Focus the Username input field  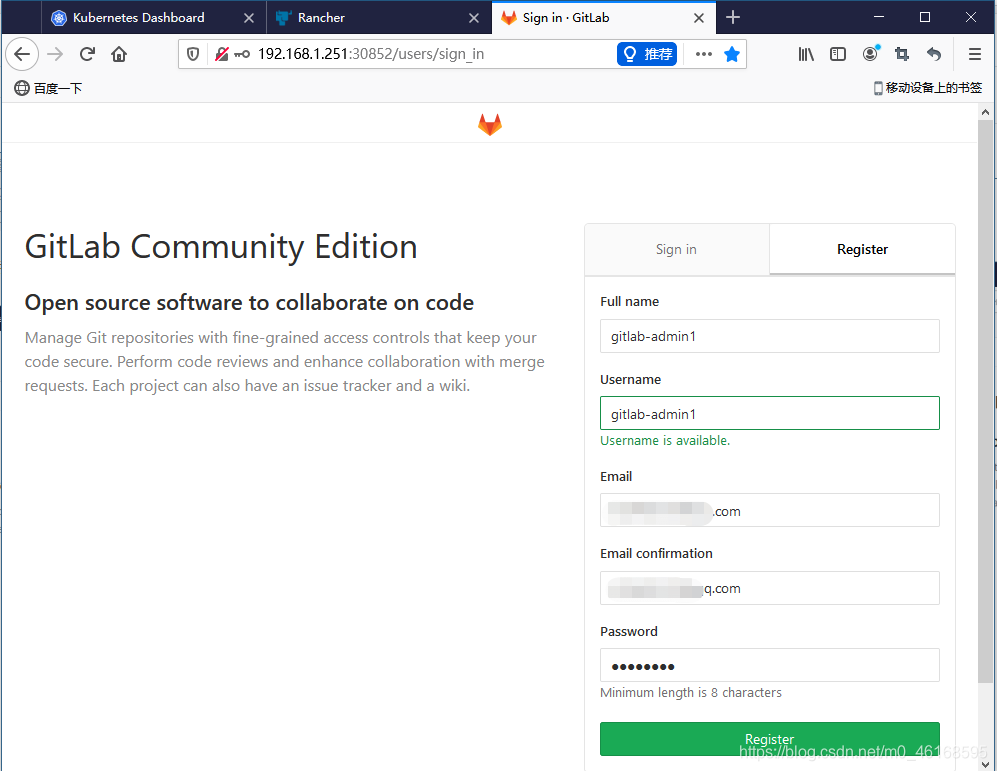(769, 414)
